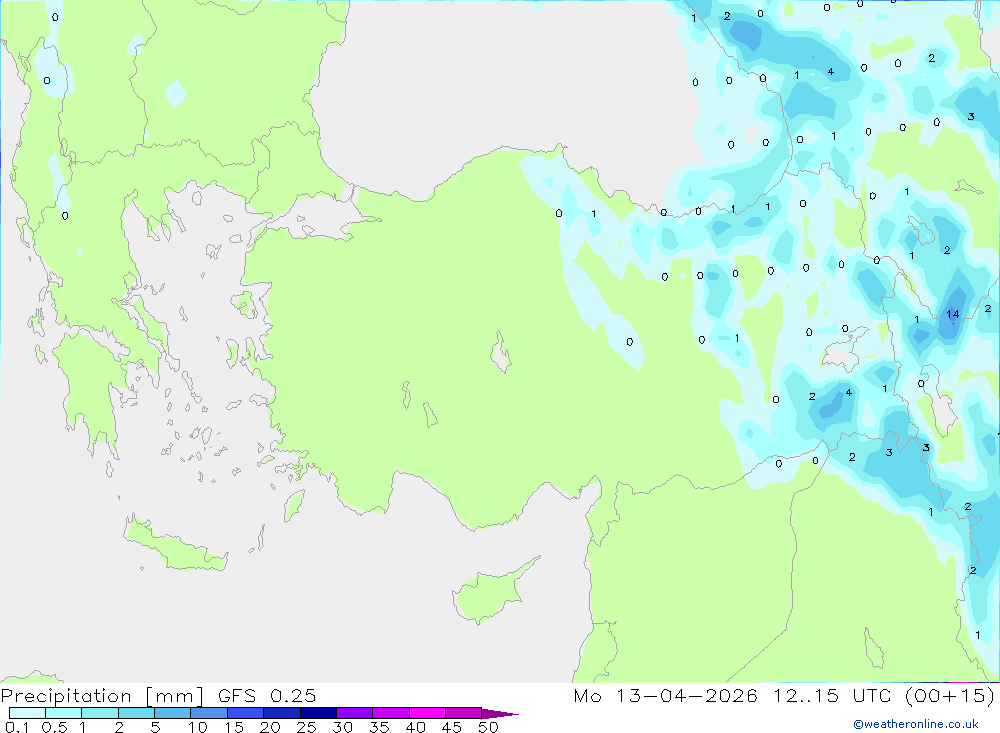This screenshot has height=733, width=1000.
Task: Click the "(00+15)" forecast offset text
Action: 950,695
